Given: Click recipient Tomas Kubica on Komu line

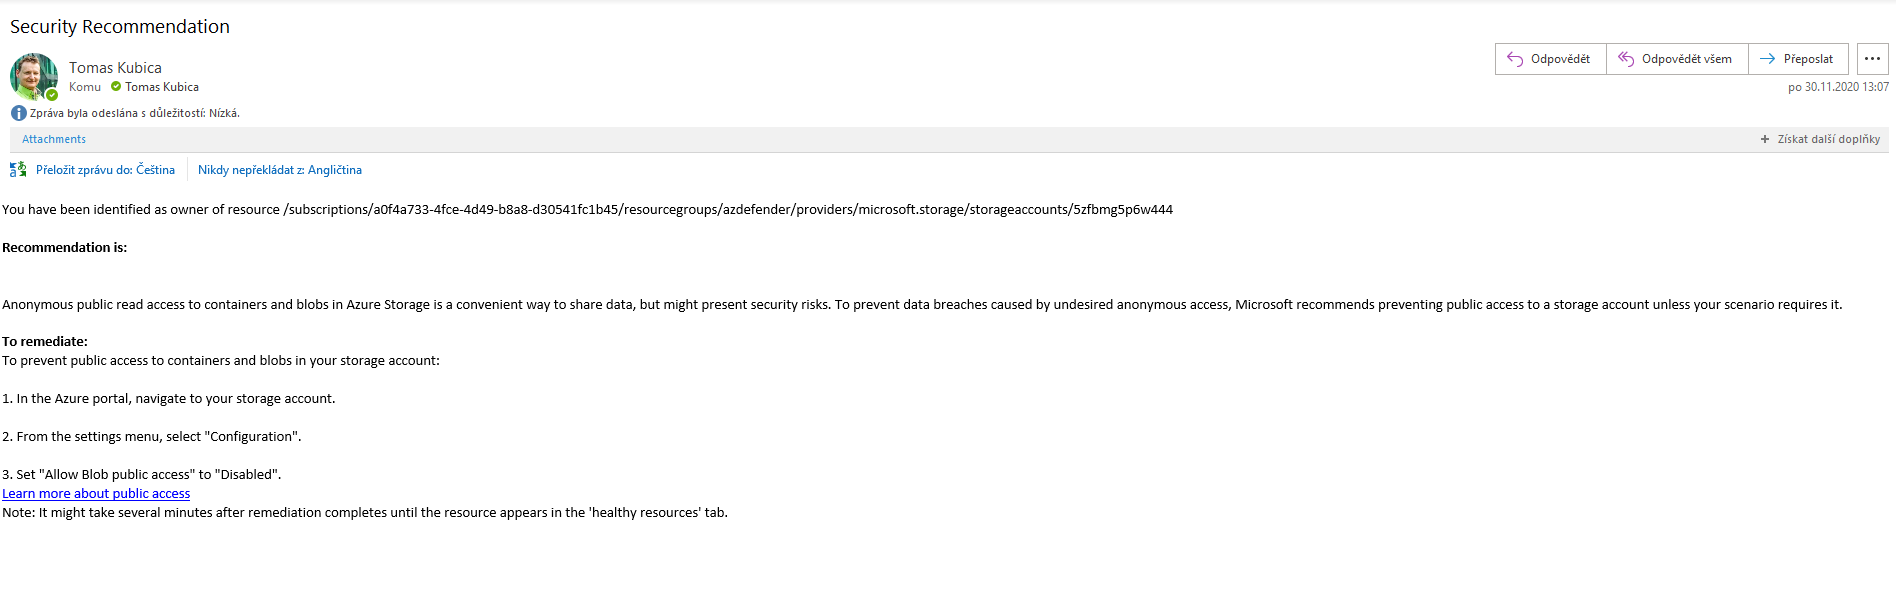Looking at the screenshot, I should (162, 87).
